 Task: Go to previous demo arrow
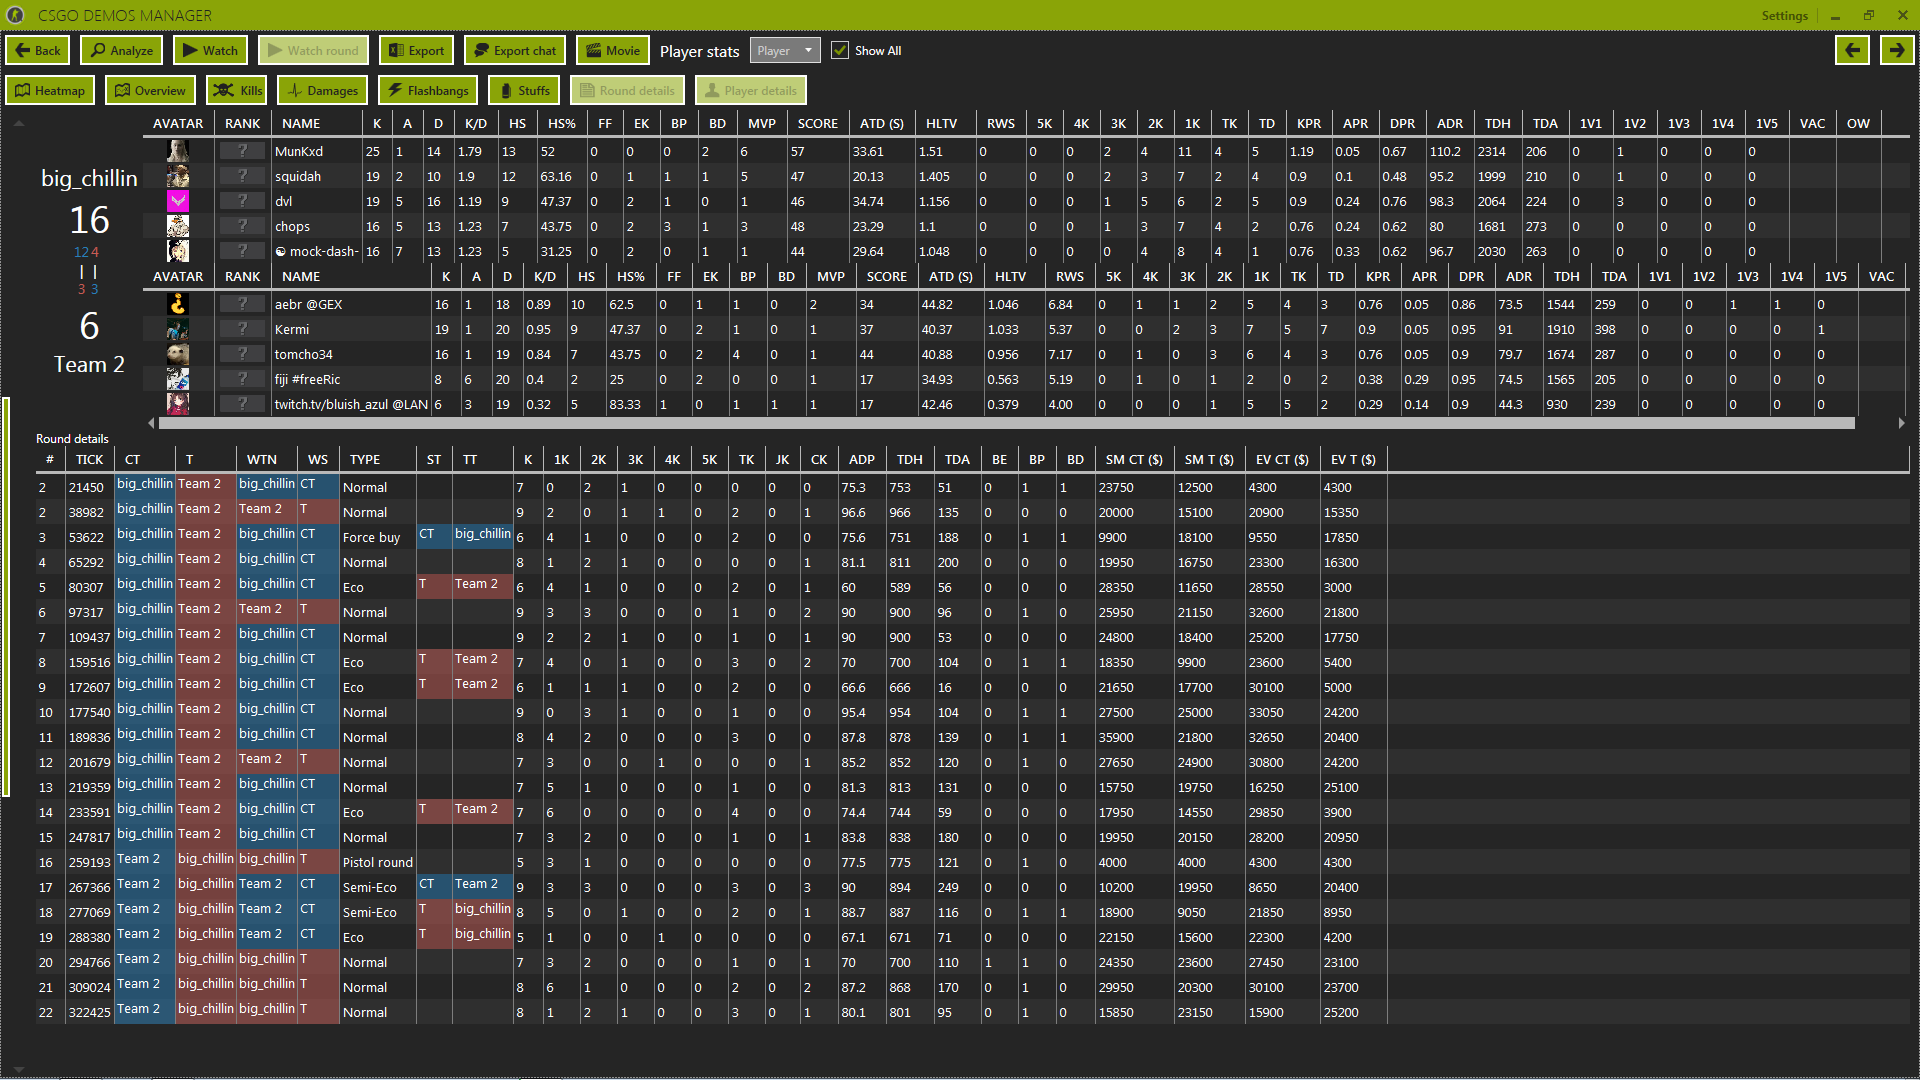click(1852, 51)
